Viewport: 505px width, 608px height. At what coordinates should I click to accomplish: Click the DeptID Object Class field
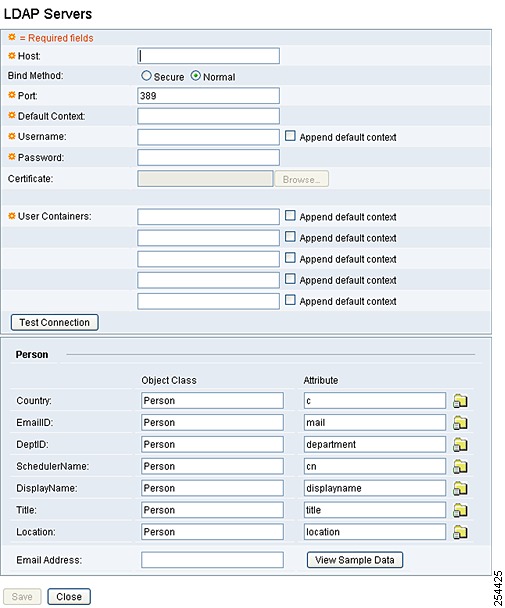pyautogui.click(x=212, y=444)
